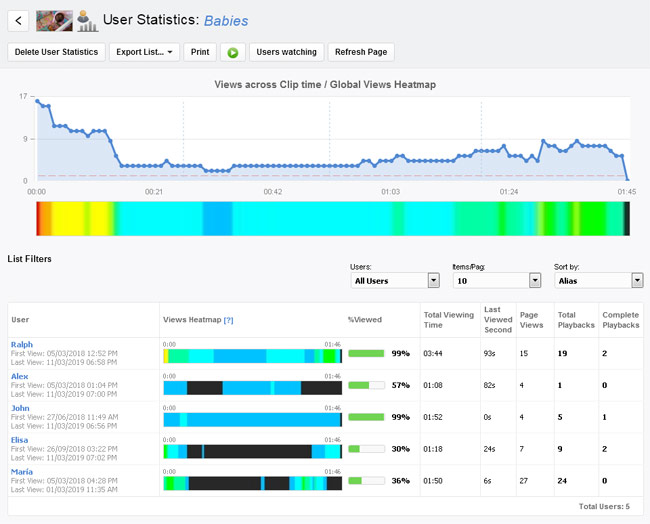The height and width of the screenshot is (524, 650).
Task: Open the Sort by Alias dropdown
Action: pos(599,281)
